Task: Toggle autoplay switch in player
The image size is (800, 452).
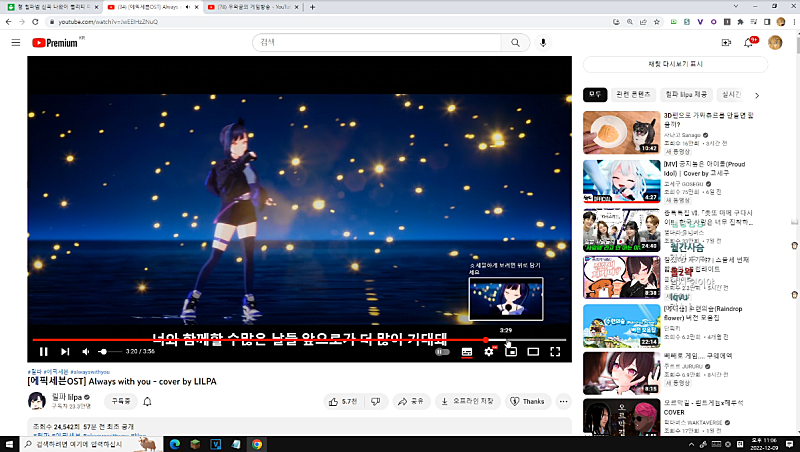Action: pos(442,351)
